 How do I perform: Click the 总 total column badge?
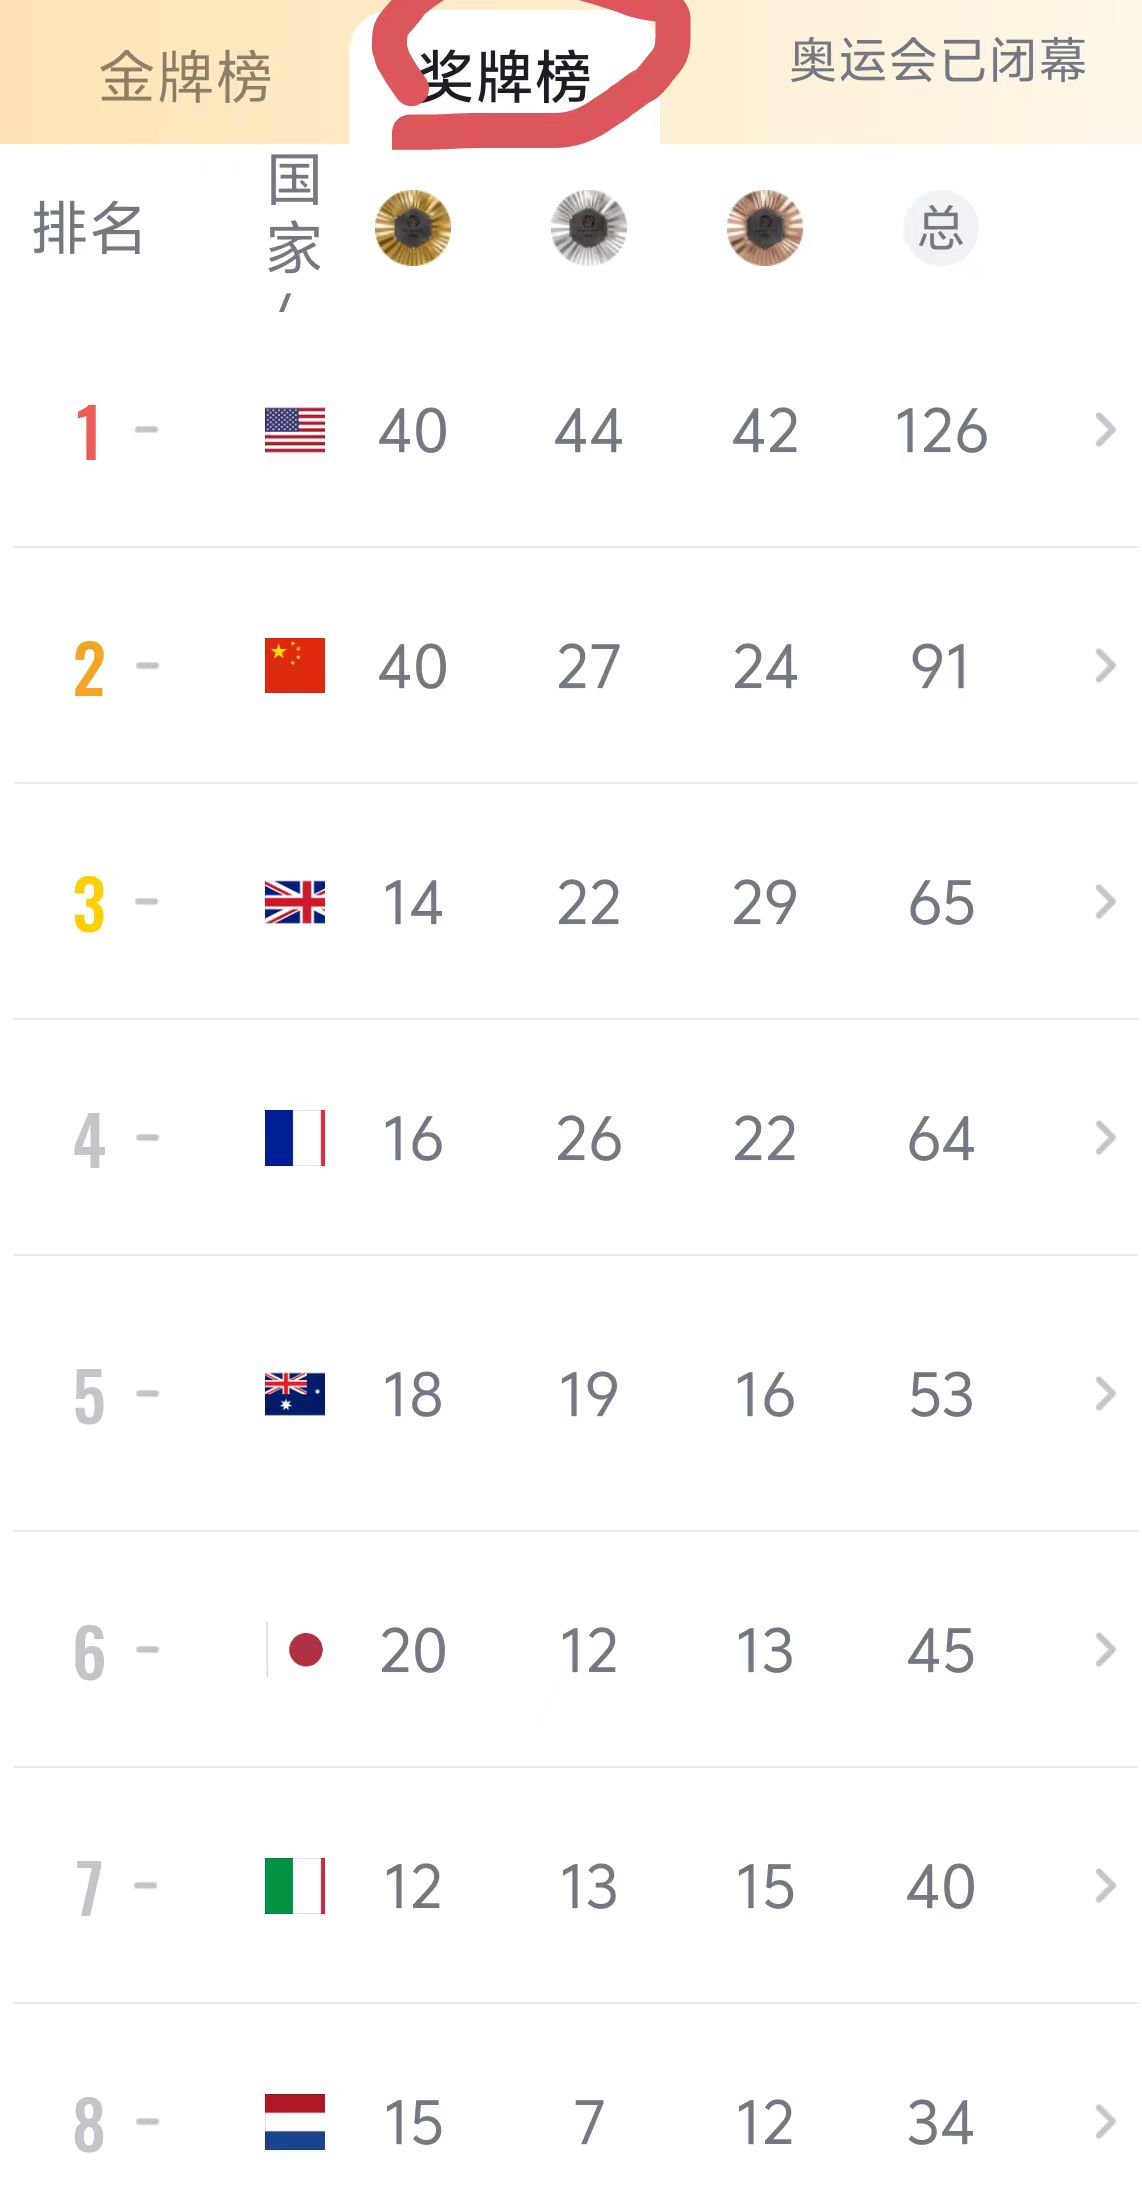pyautogui.click(x=941, y=228)
